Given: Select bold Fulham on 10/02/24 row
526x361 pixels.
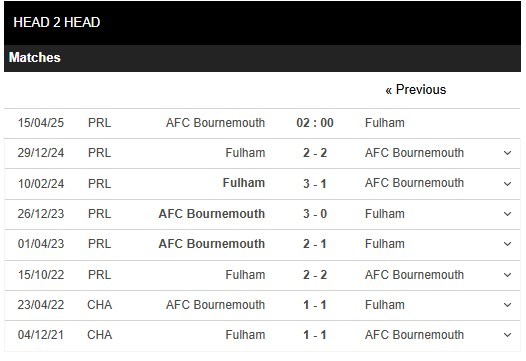Looking at the screenshot, I should [244, 183].
